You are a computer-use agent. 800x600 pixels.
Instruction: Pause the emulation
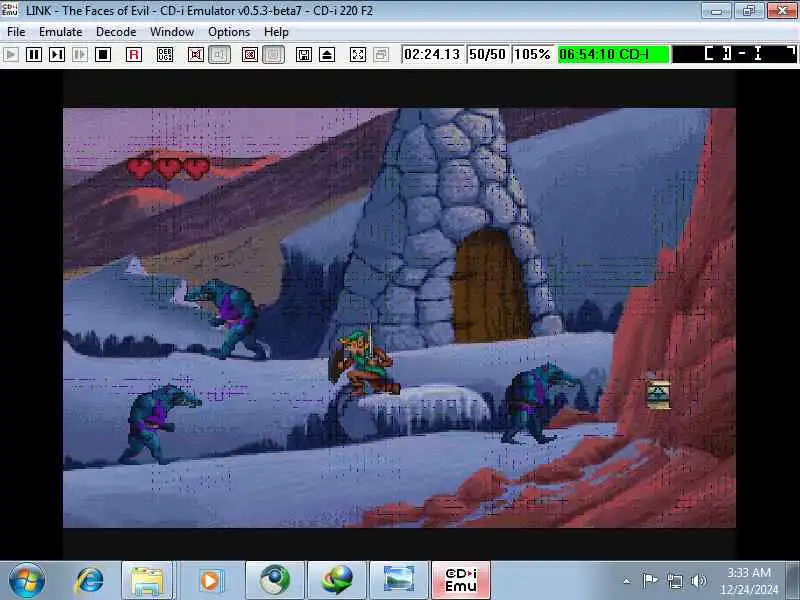coord(34,55)
